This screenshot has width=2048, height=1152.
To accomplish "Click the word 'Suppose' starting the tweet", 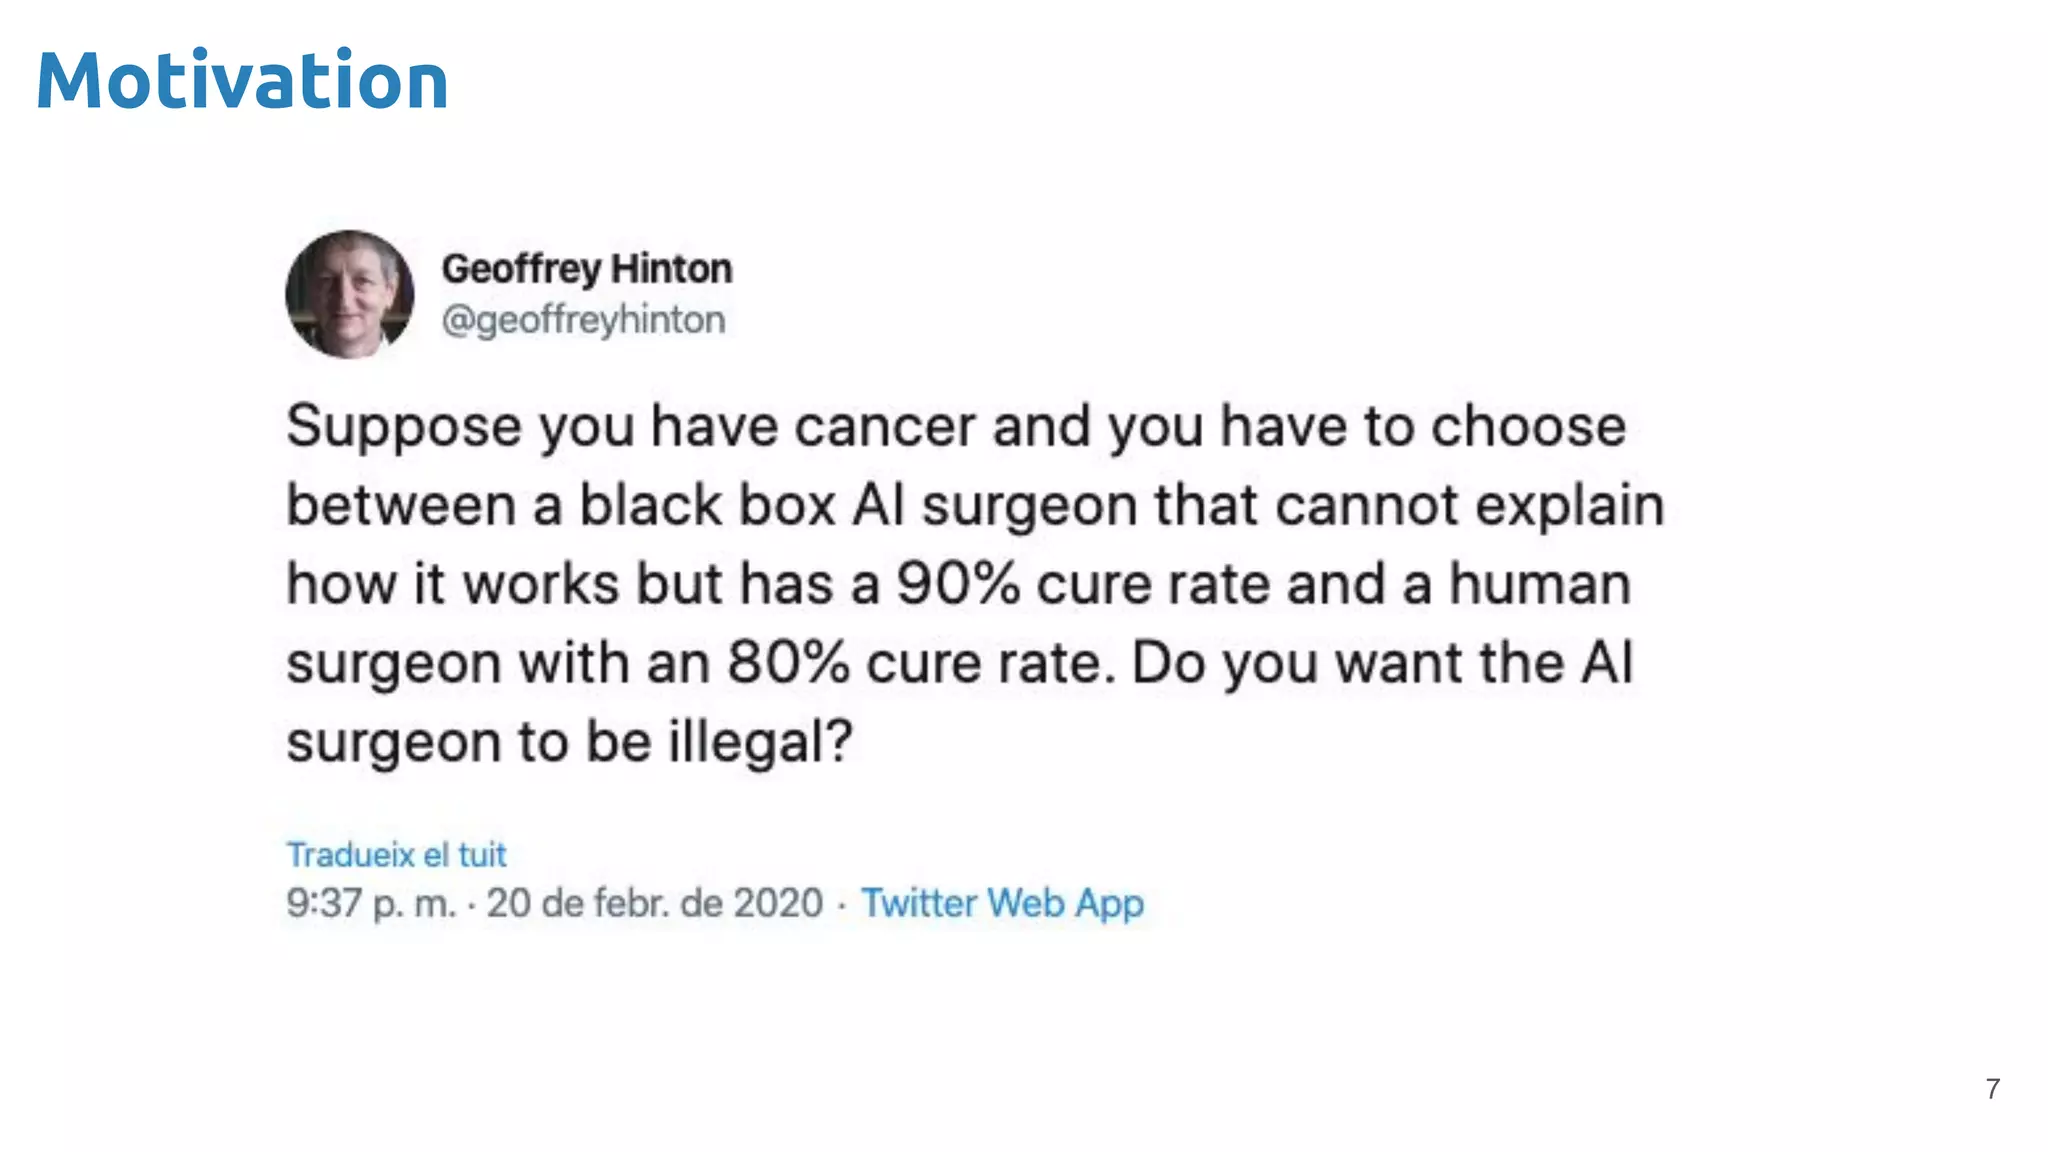I will coord(403,427).
